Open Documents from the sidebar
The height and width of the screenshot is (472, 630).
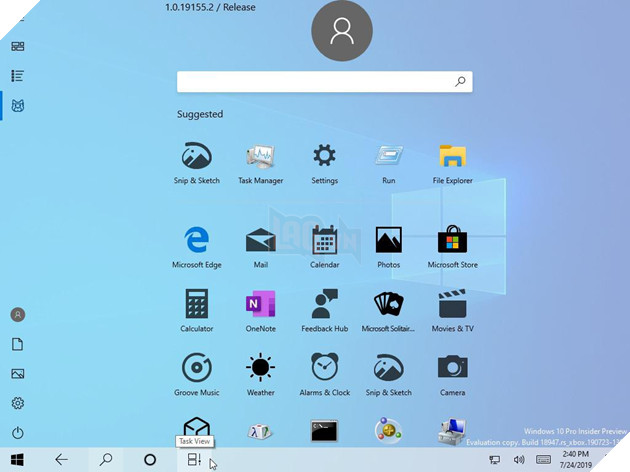[x=17, y=344]
